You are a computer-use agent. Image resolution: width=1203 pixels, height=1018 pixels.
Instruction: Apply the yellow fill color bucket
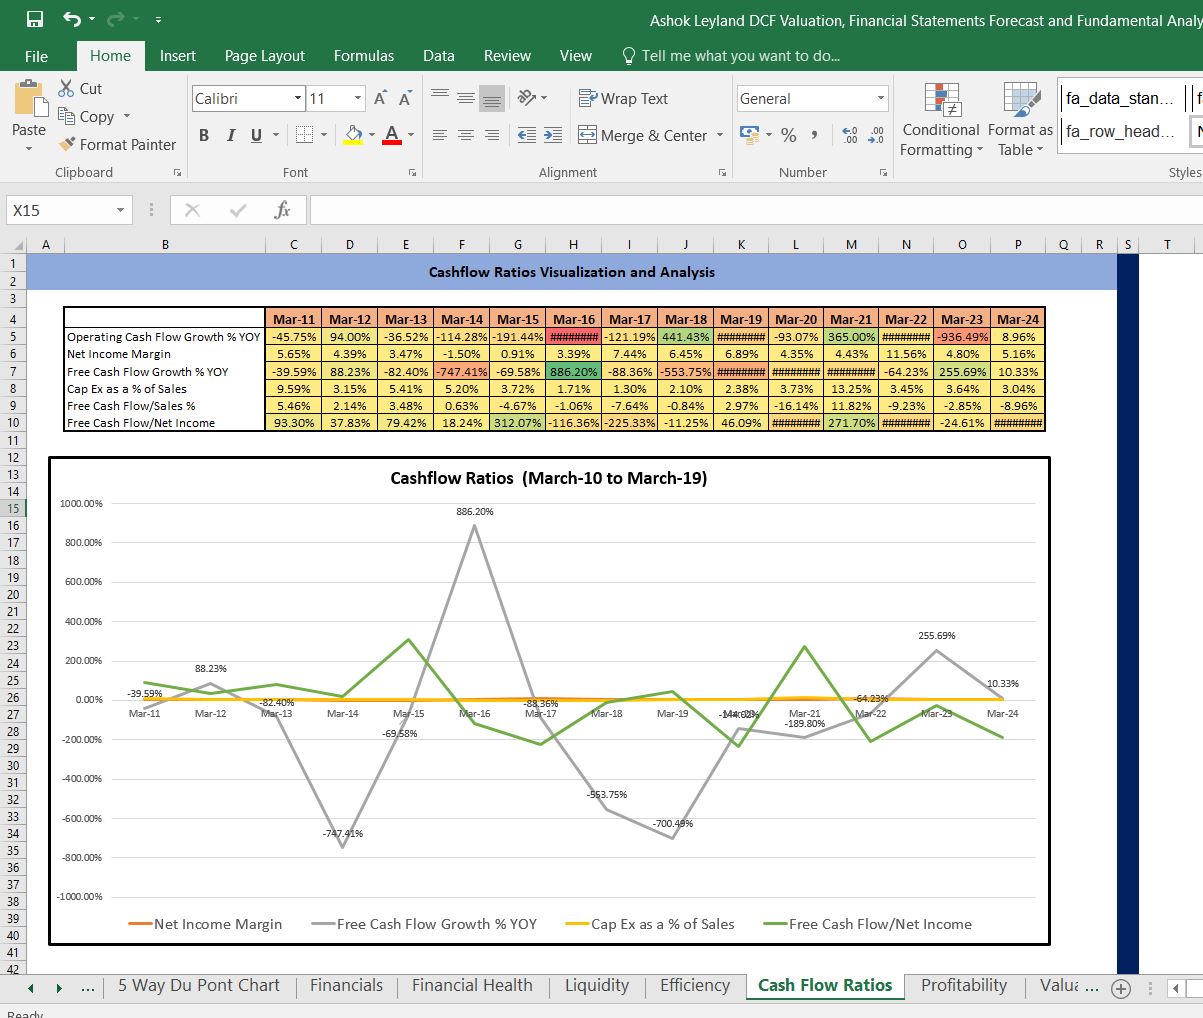[x=353, y=135]
